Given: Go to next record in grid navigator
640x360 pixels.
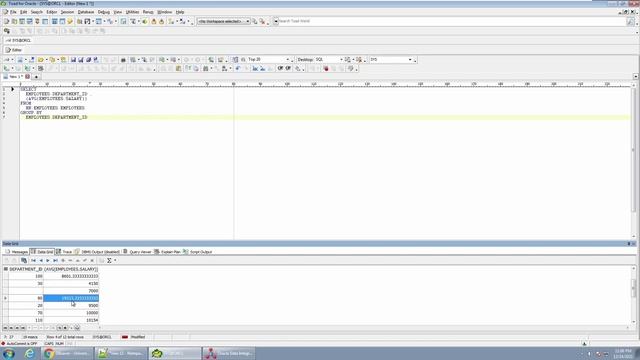Looking at the screenshot, I should [x=48, y=260].
